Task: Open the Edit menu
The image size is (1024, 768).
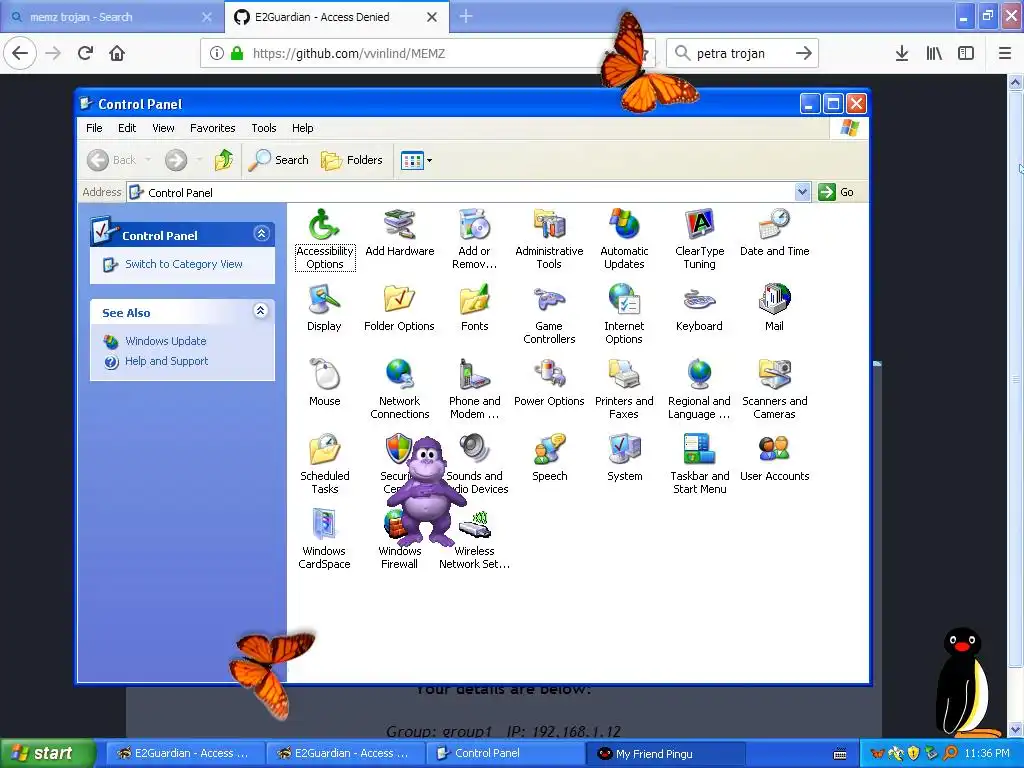Action: pos(127,128)
